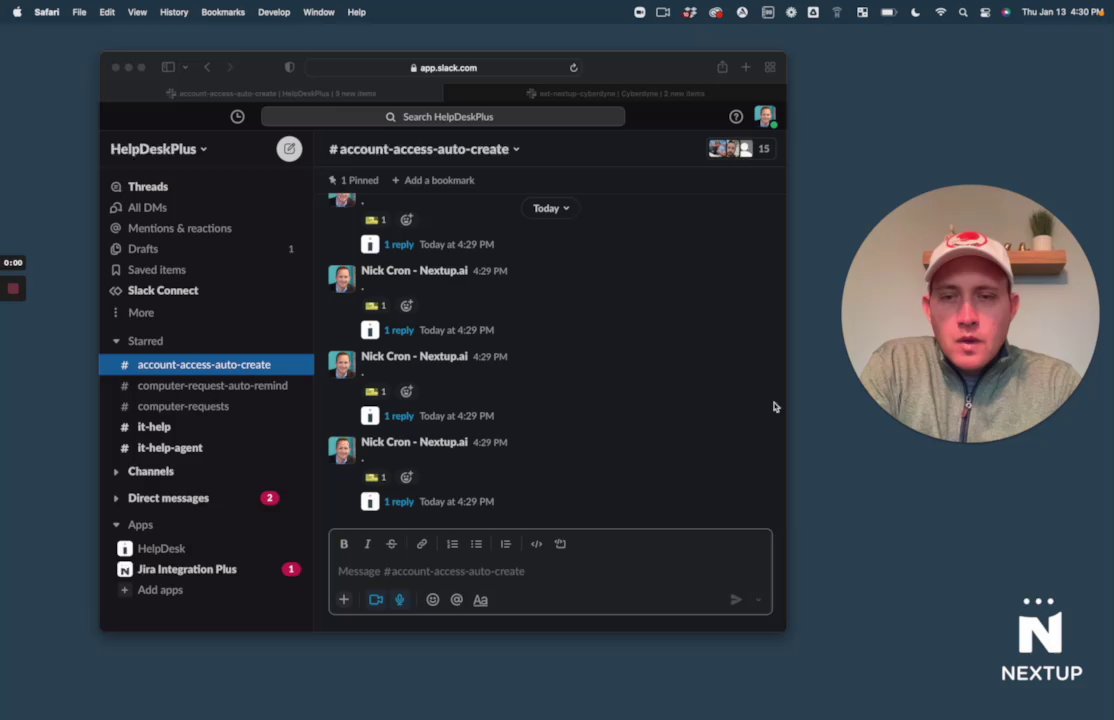Viewport: 1114px width, 720px height.
Task: Open the History menu in menu bar
Action: (173, 12)
